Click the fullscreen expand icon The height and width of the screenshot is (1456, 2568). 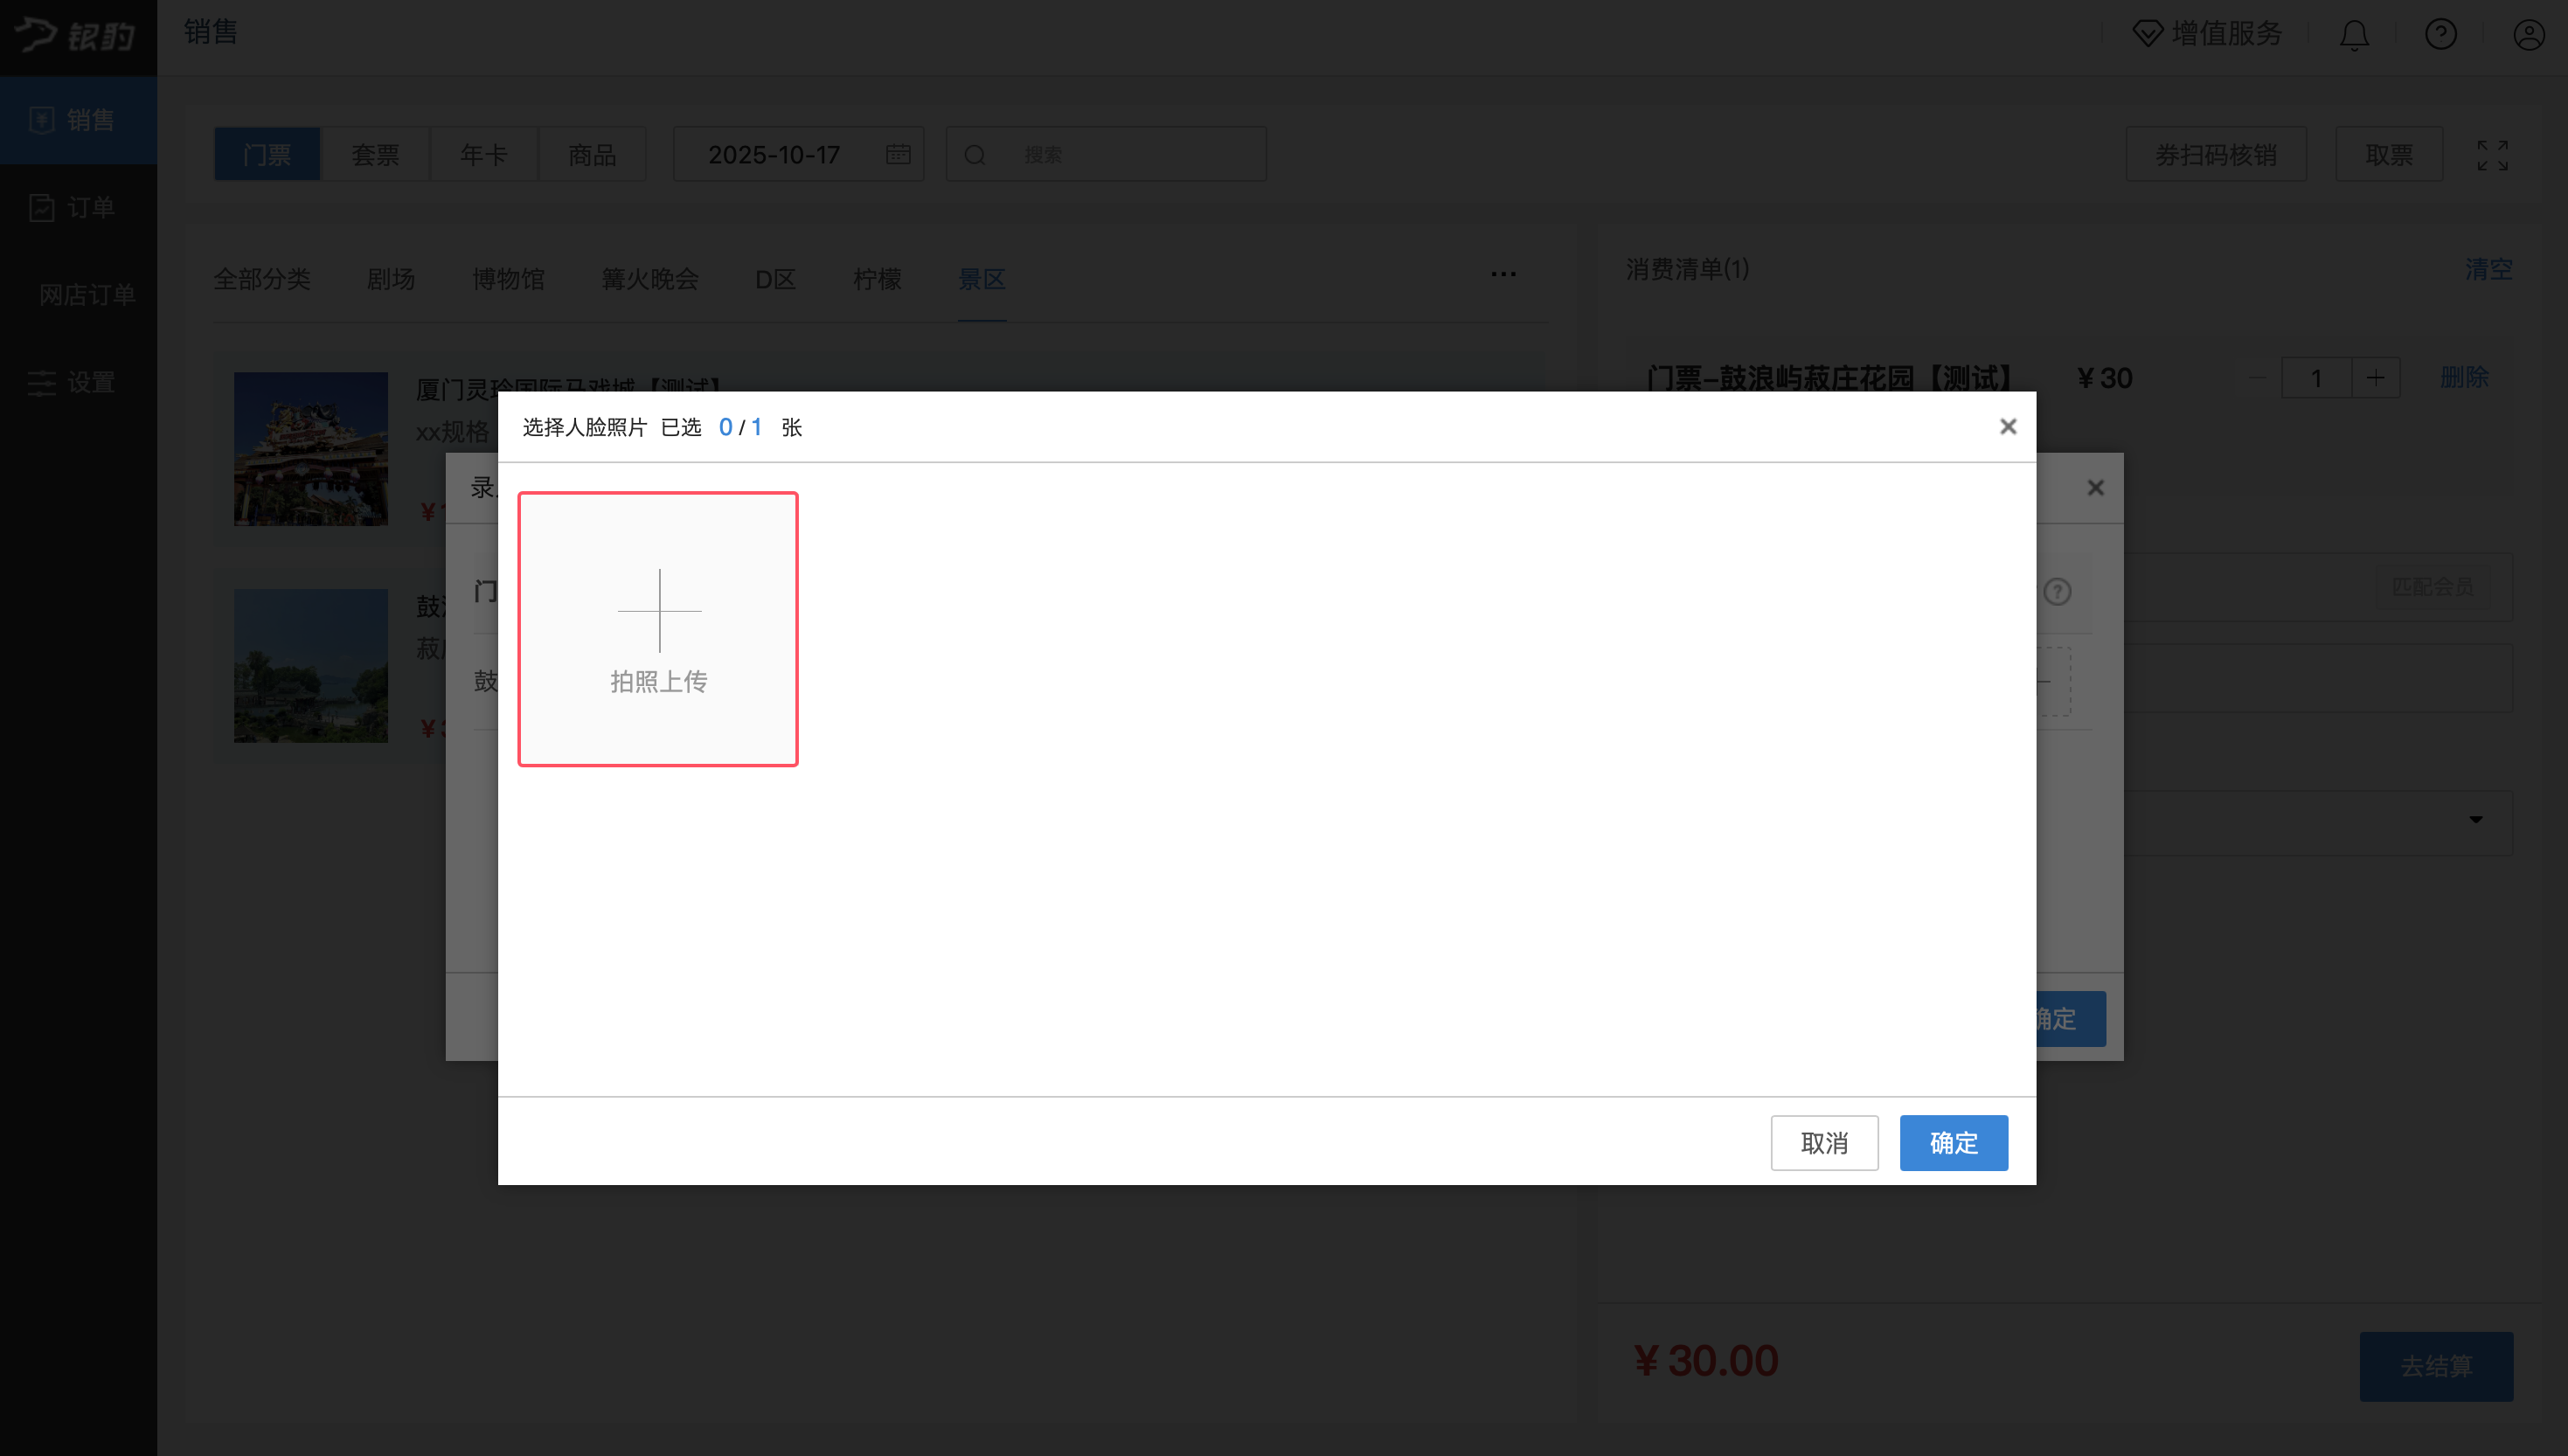[x=2492, y=155]
